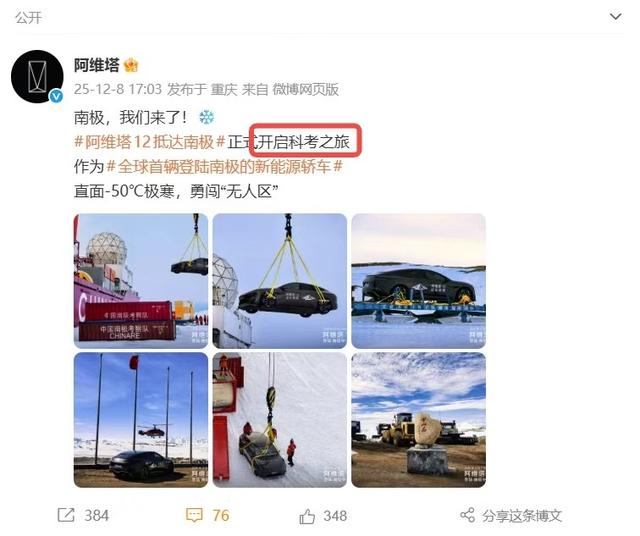Viewport: 640px width, 536px height.
Task: Open photo of stone monument and bulldozers
Action: pyautogui.click(x=418, y=420)
